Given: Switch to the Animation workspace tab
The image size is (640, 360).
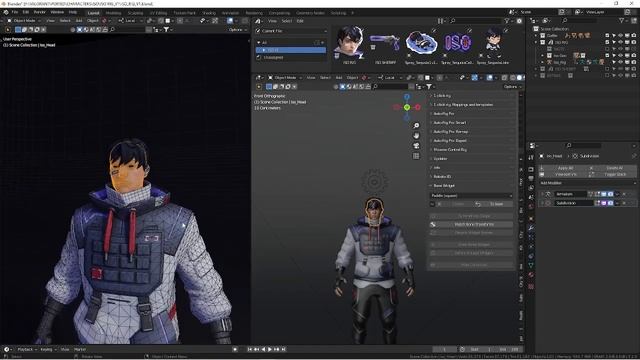Looking at the screenshot, I should point(230,13).
